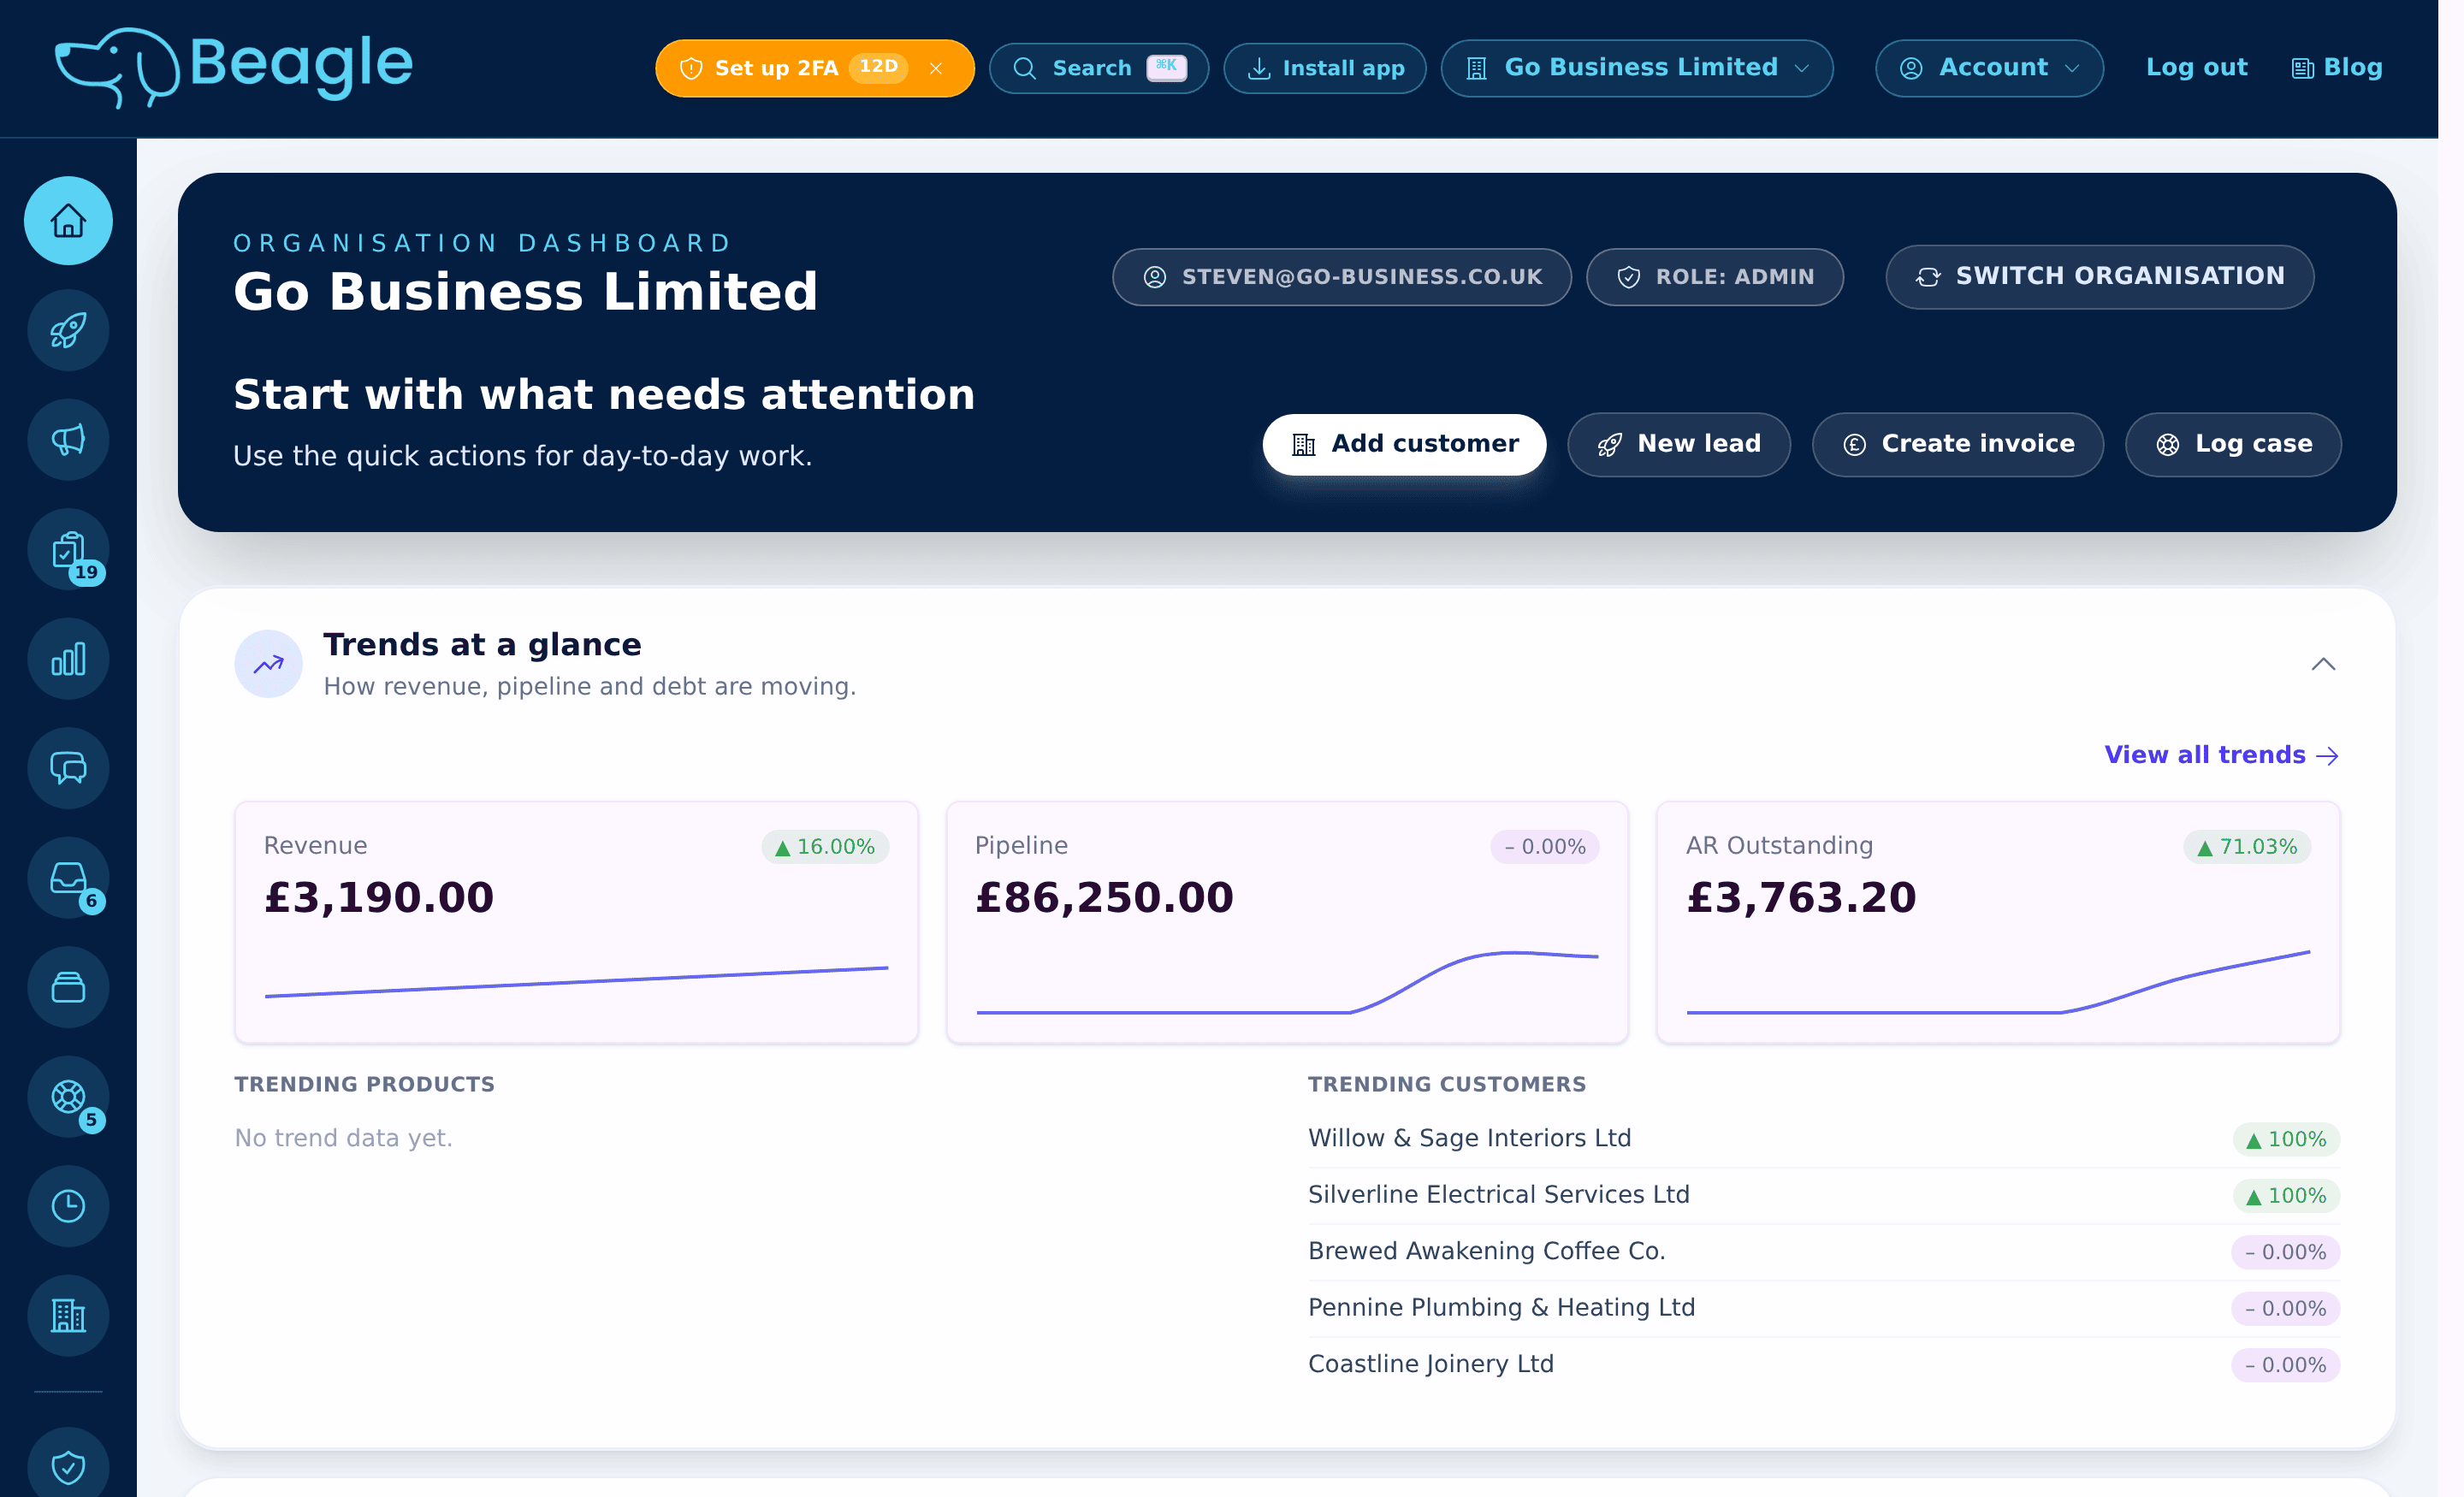Open the clock time-tracking sidebar icon
Viewport: 2464px width, 1497px height.
68,1206
